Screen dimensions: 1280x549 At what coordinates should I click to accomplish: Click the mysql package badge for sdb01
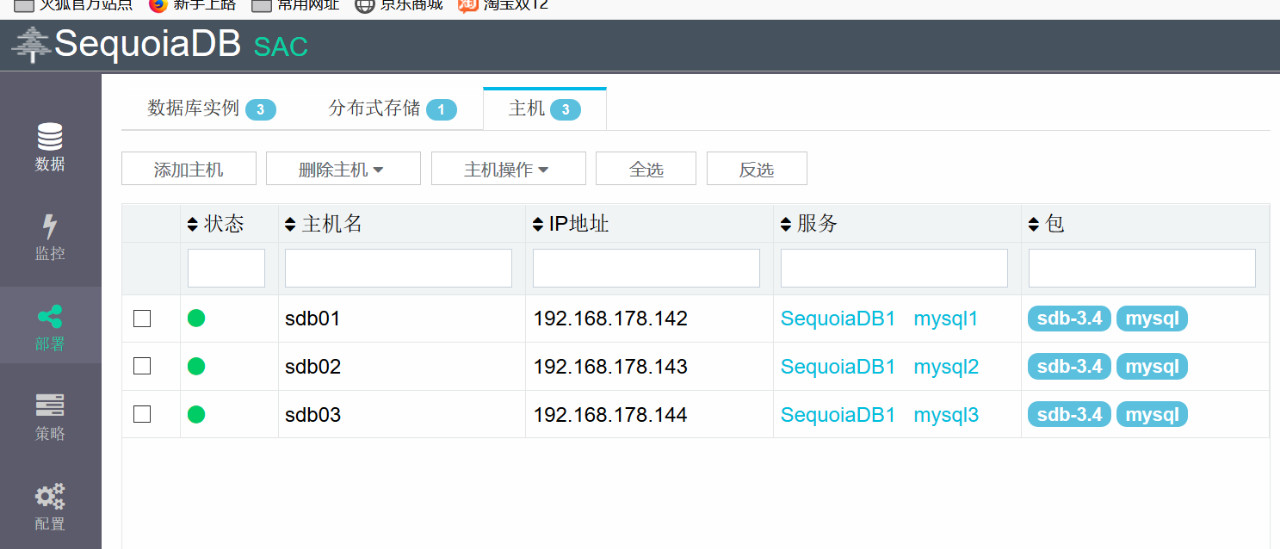[1152, 319]
